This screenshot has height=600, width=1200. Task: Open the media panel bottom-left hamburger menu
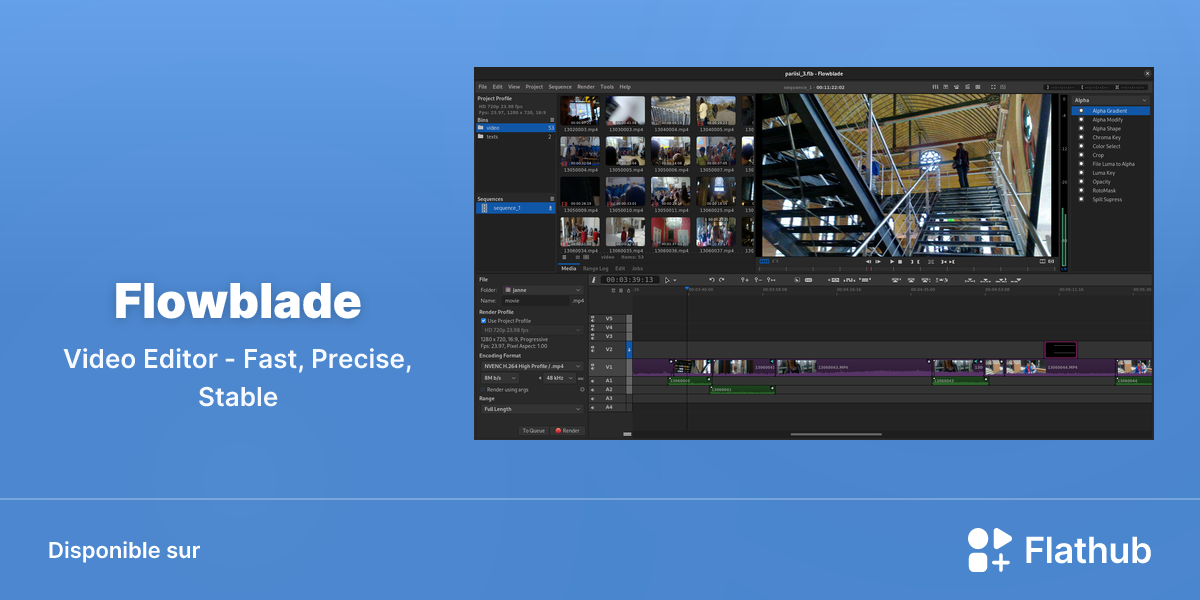[x=564, y=257]
